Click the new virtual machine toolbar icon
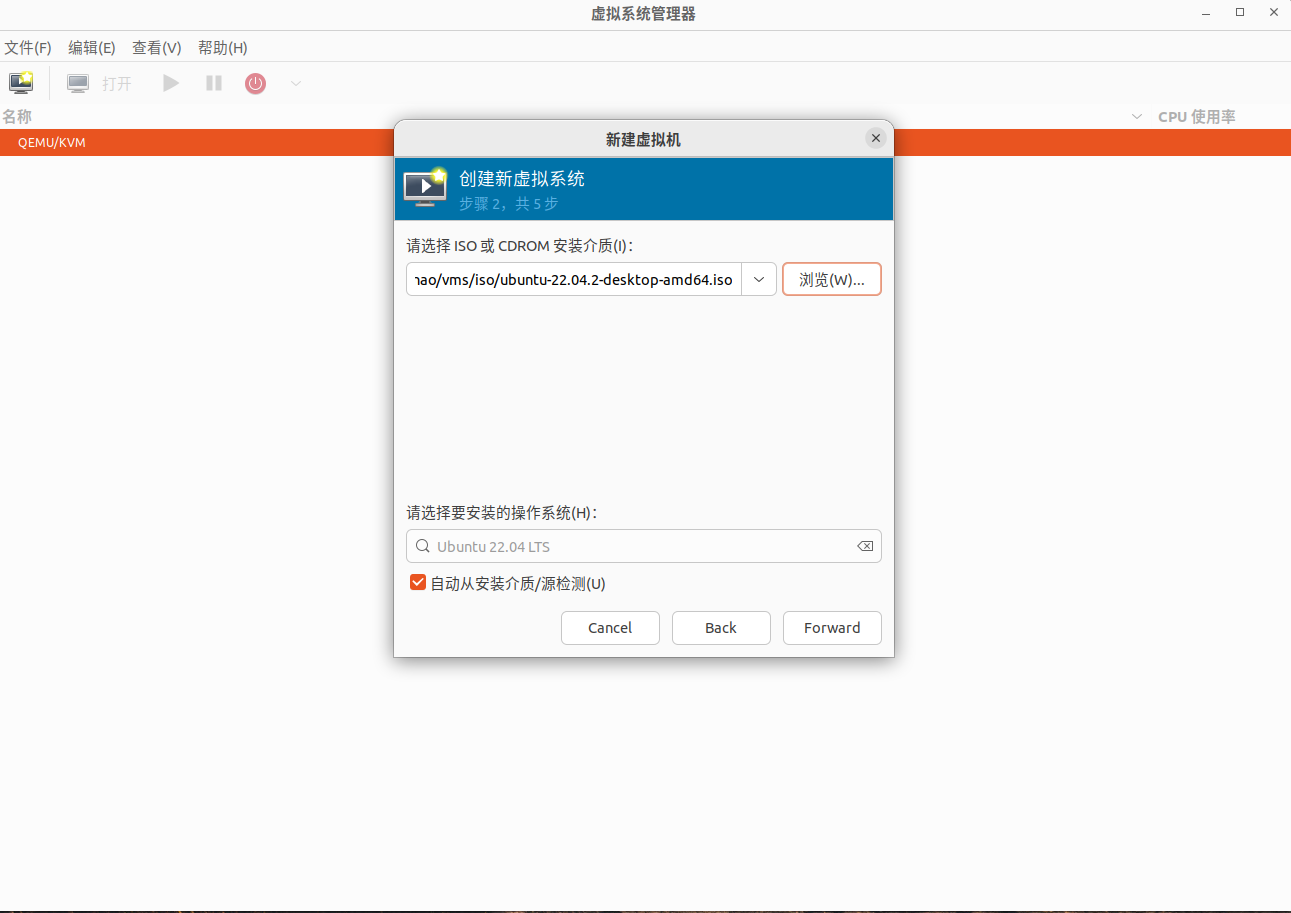 [21, 83]
